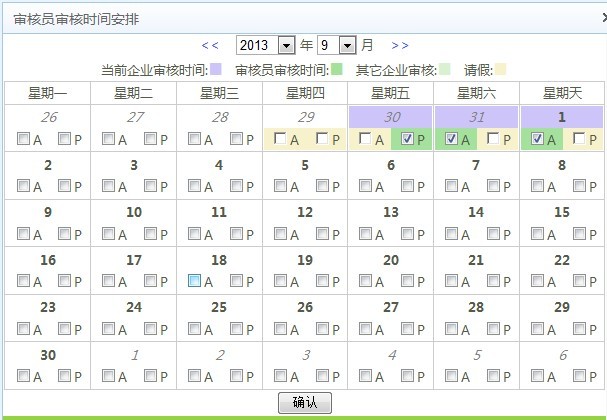Check the P checkbox for September 18
This screenshot has height=420, width=607.
(236, 281)
